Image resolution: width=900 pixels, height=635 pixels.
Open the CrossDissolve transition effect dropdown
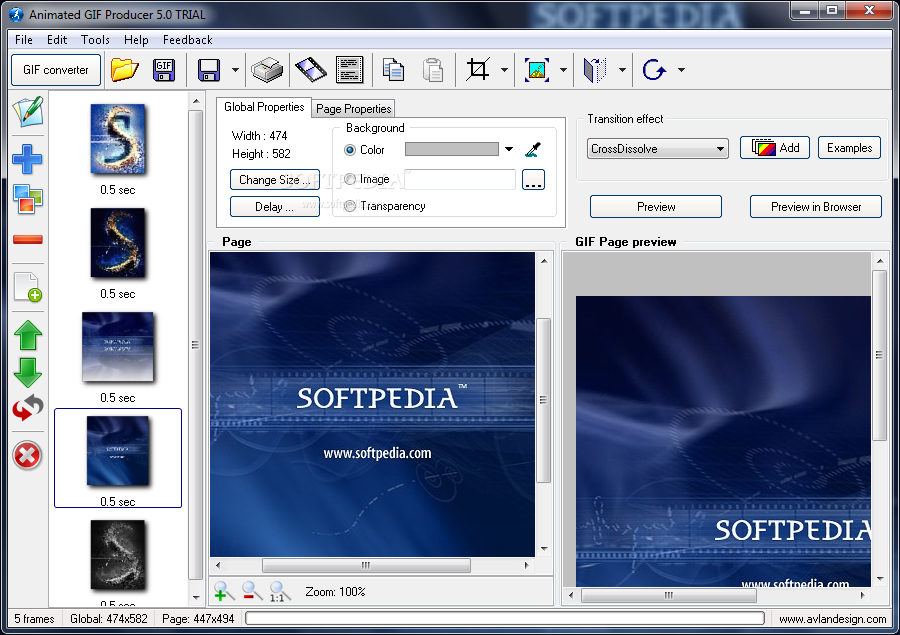coord(658,149)
